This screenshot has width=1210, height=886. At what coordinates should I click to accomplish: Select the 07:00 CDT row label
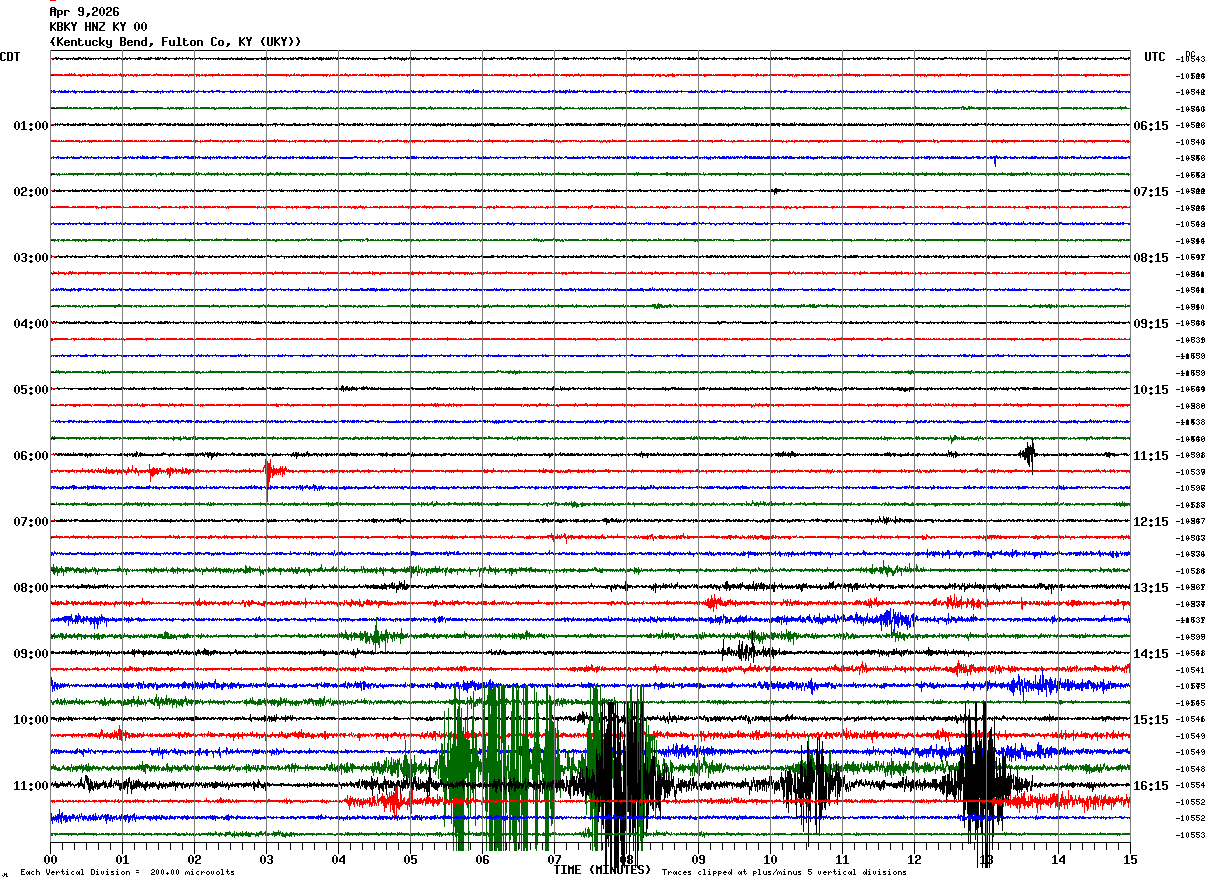31,522
